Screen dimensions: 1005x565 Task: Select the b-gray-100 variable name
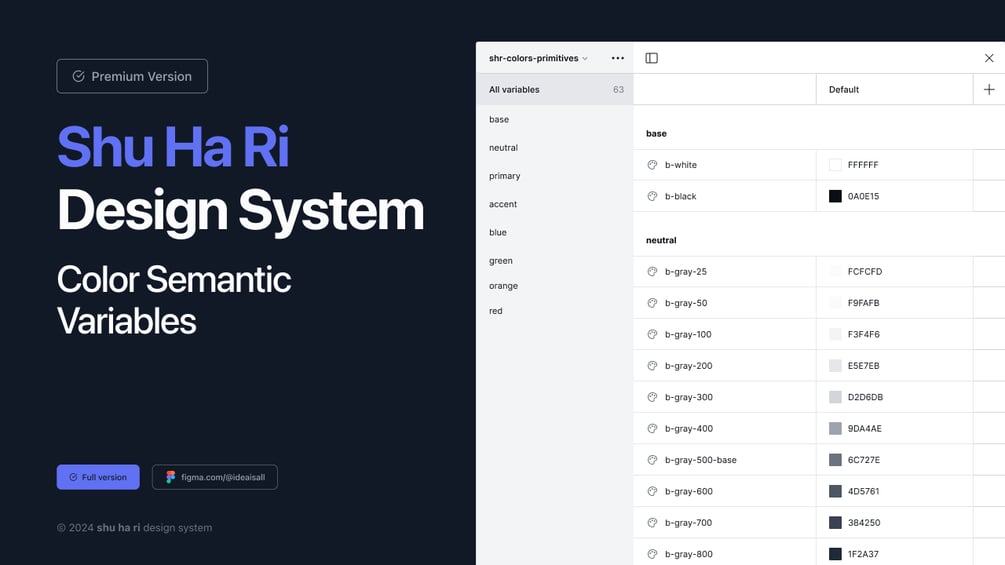pos(688,334)
